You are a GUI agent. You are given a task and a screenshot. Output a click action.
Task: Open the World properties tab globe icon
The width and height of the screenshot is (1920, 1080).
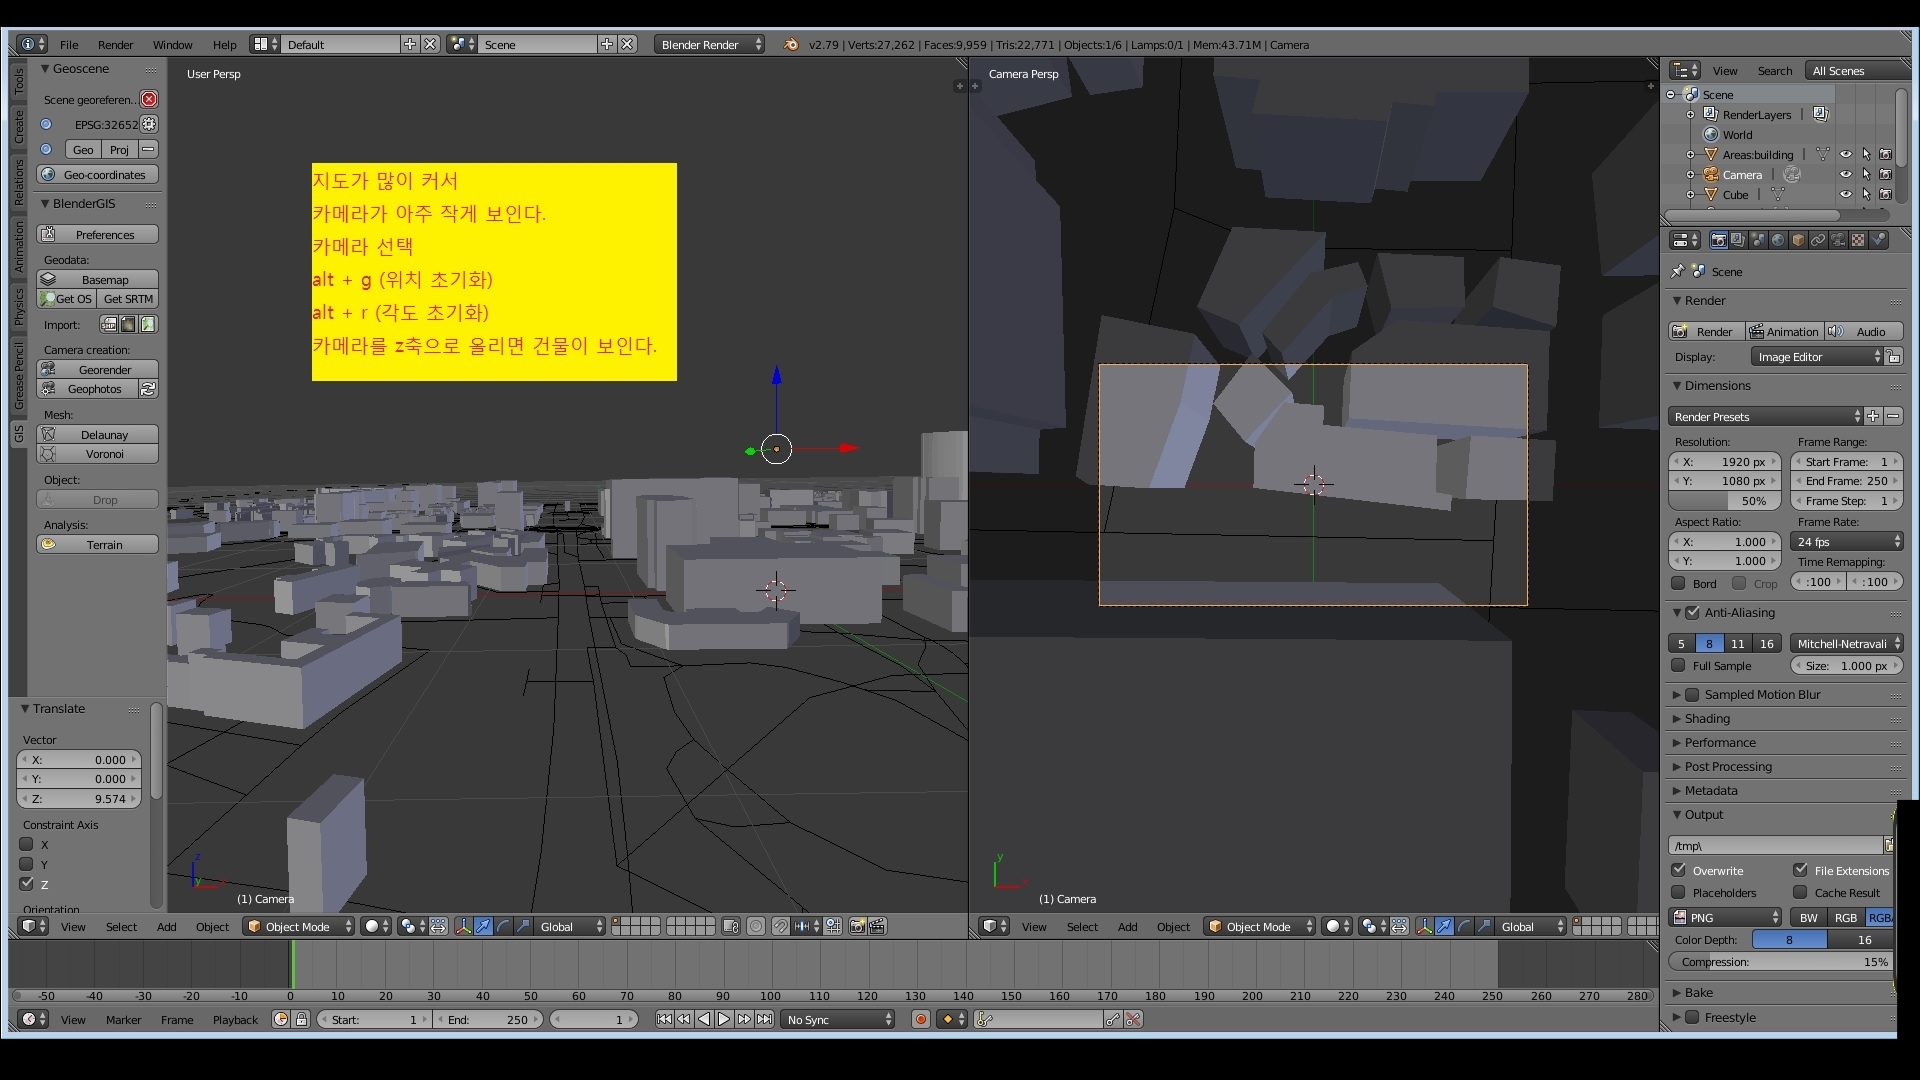tap(1778, 240)
